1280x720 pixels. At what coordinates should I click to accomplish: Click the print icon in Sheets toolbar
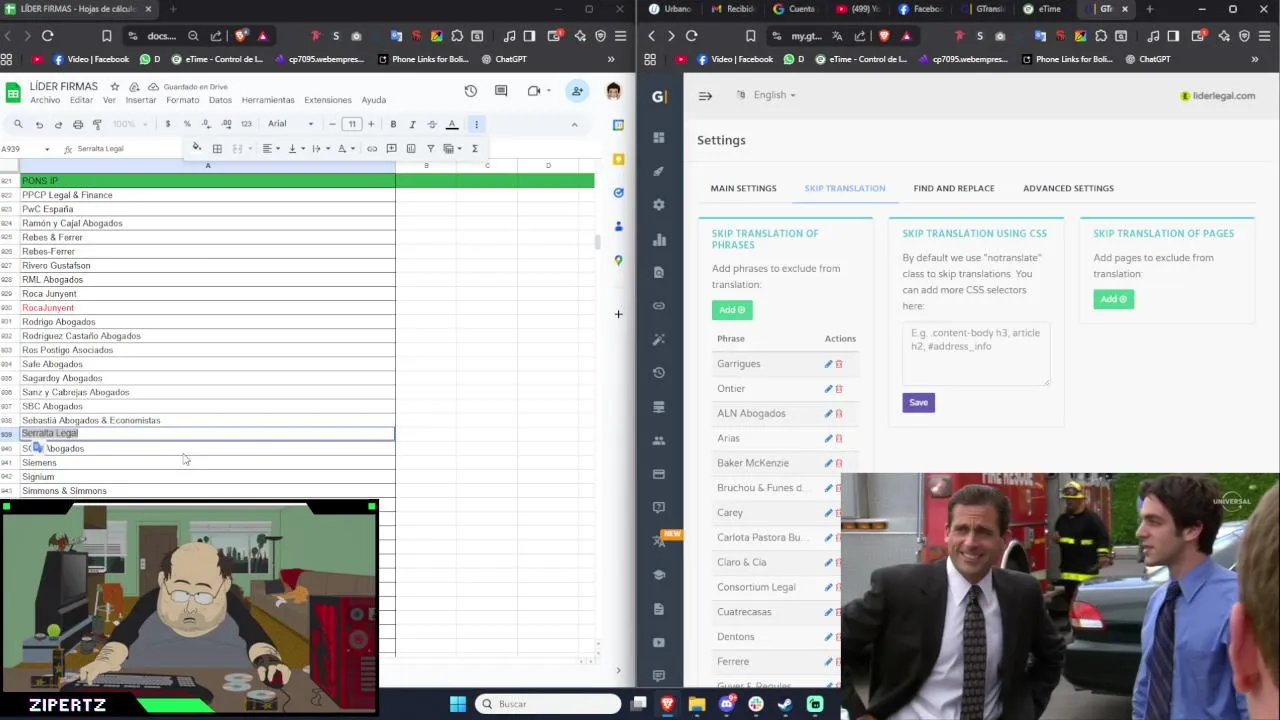pyautogui.click(x=78, y=124)
